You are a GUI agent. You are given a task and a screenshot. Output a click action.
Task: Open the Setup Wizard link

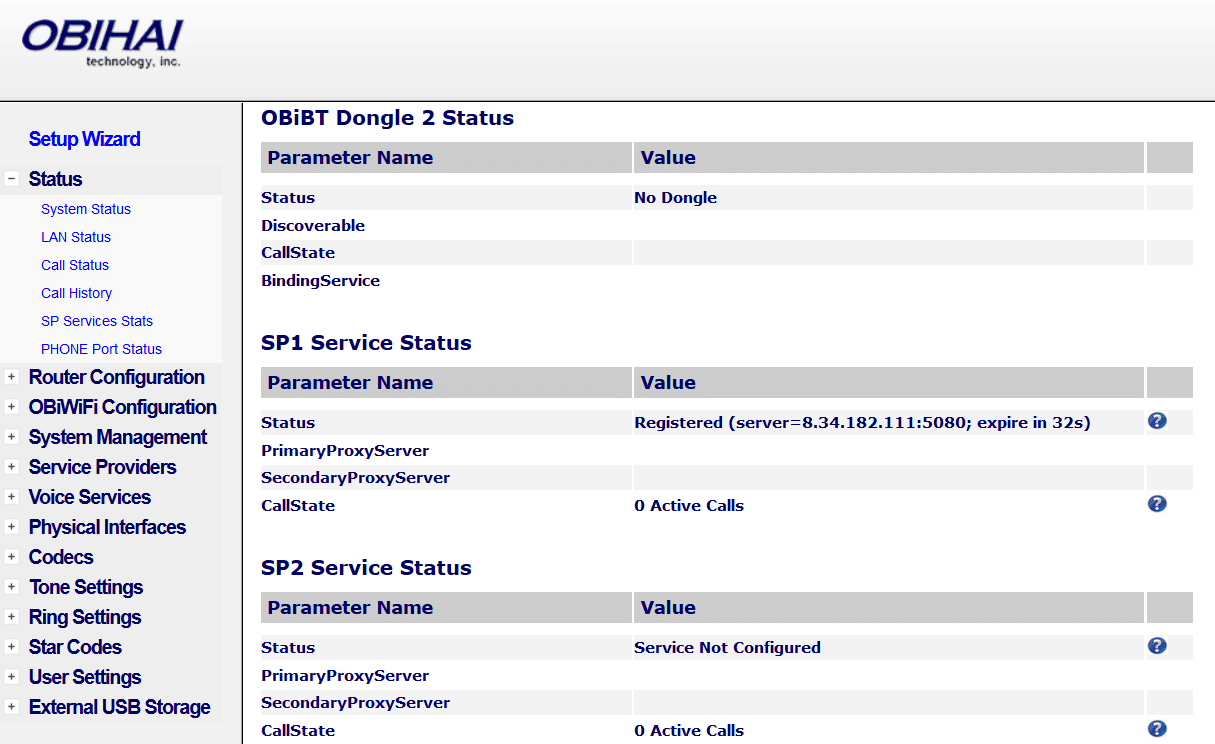point(84,139)
